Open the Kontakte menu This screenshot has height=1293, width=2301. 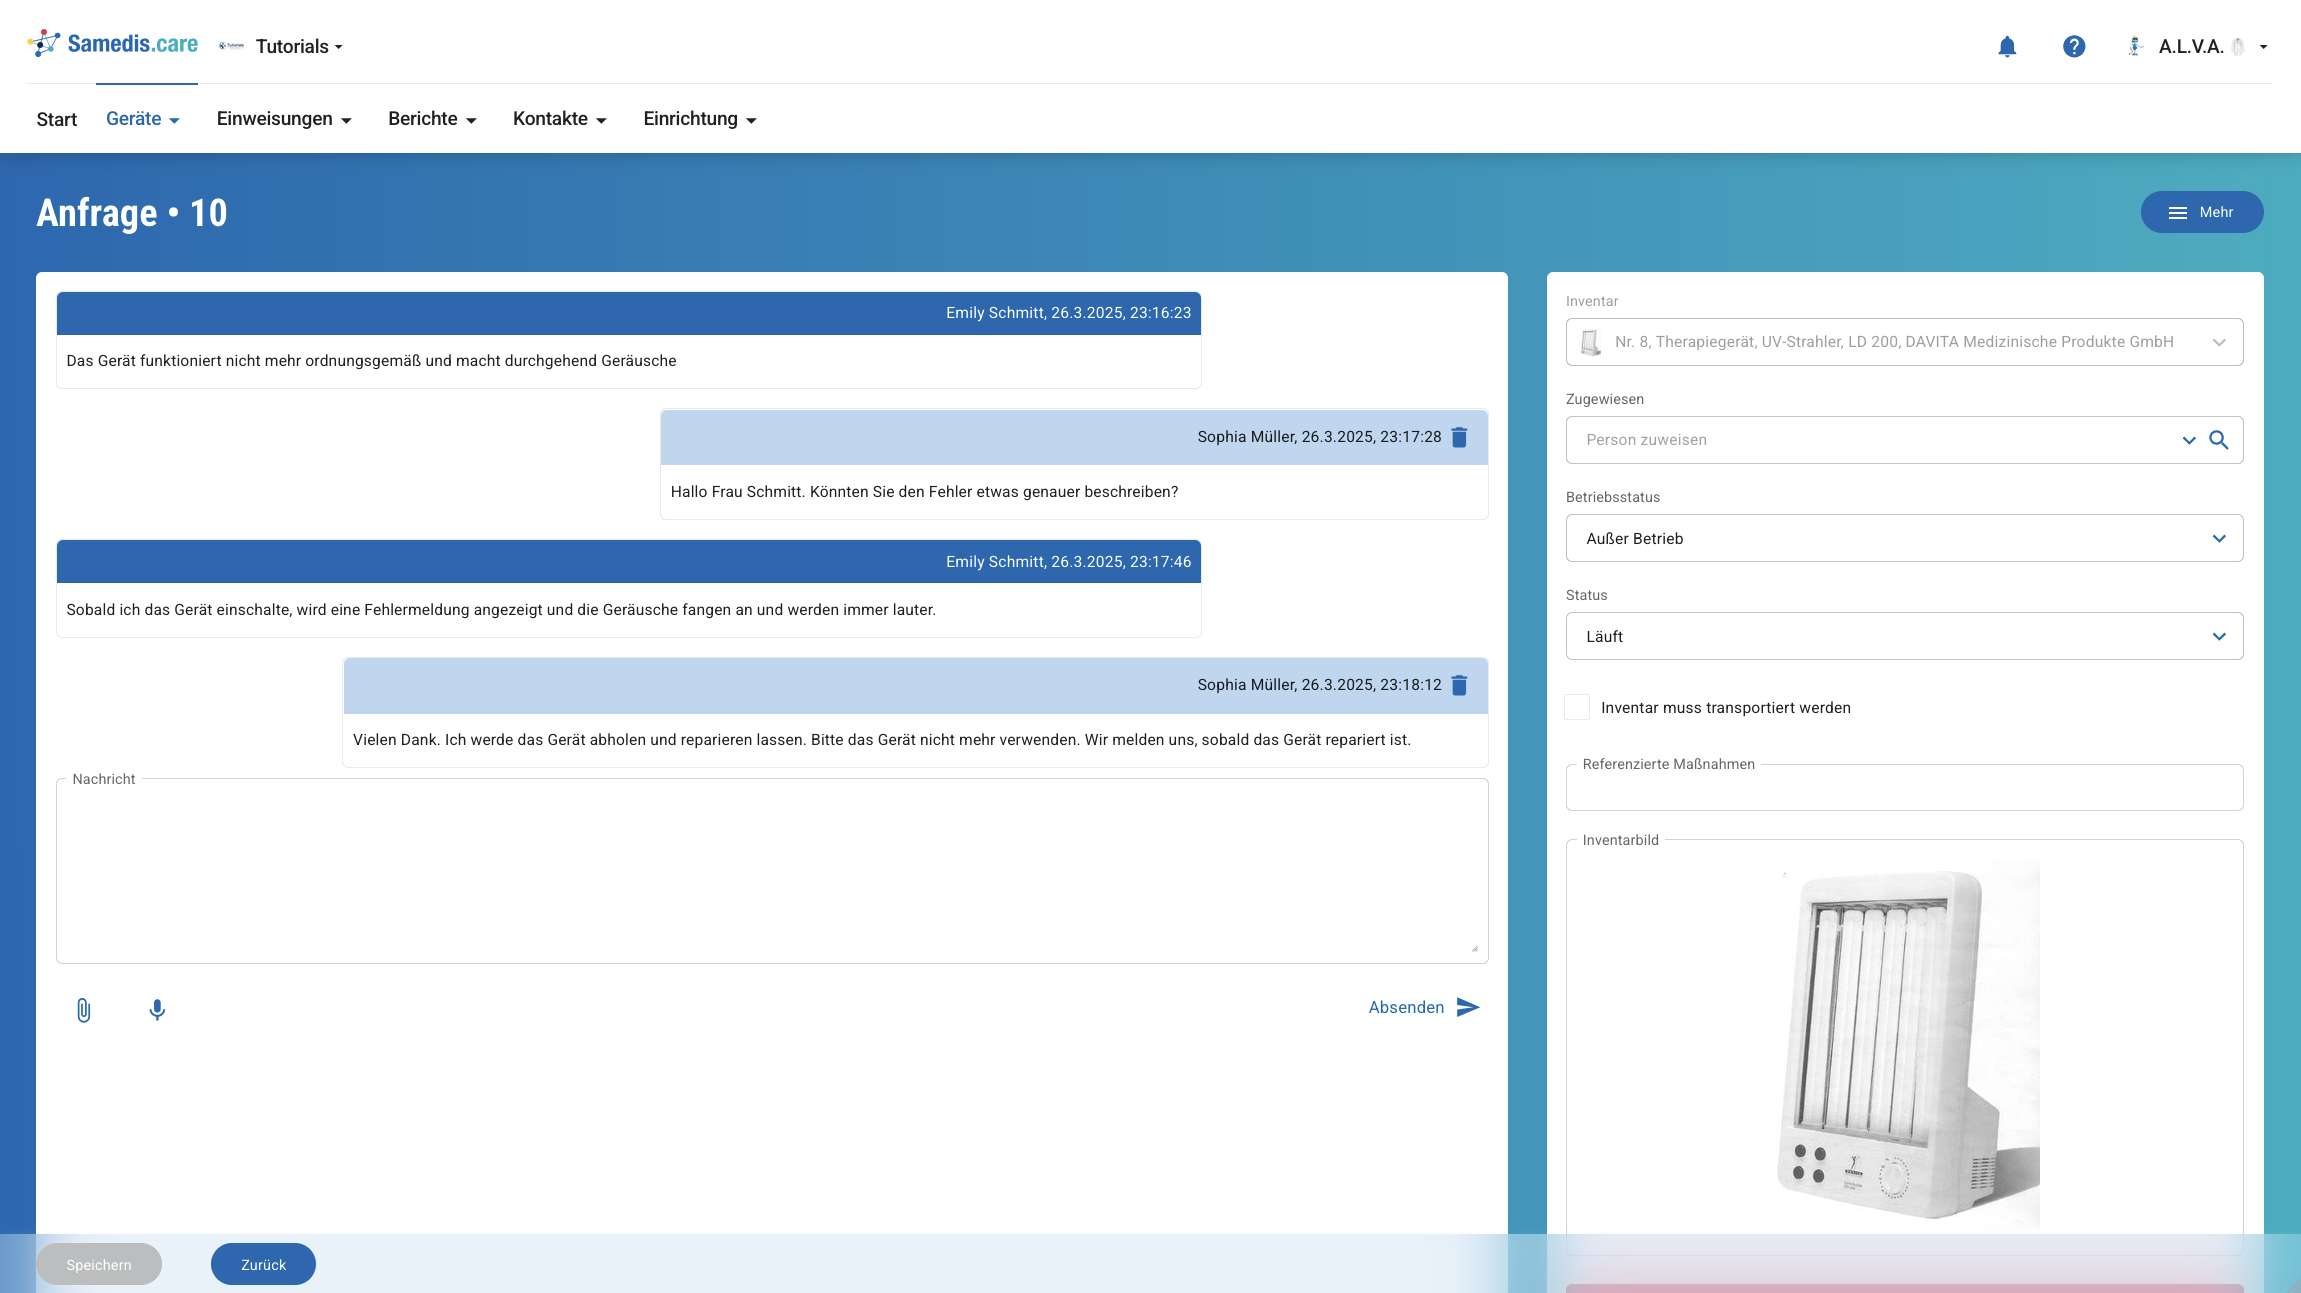(x=559, y=119)
